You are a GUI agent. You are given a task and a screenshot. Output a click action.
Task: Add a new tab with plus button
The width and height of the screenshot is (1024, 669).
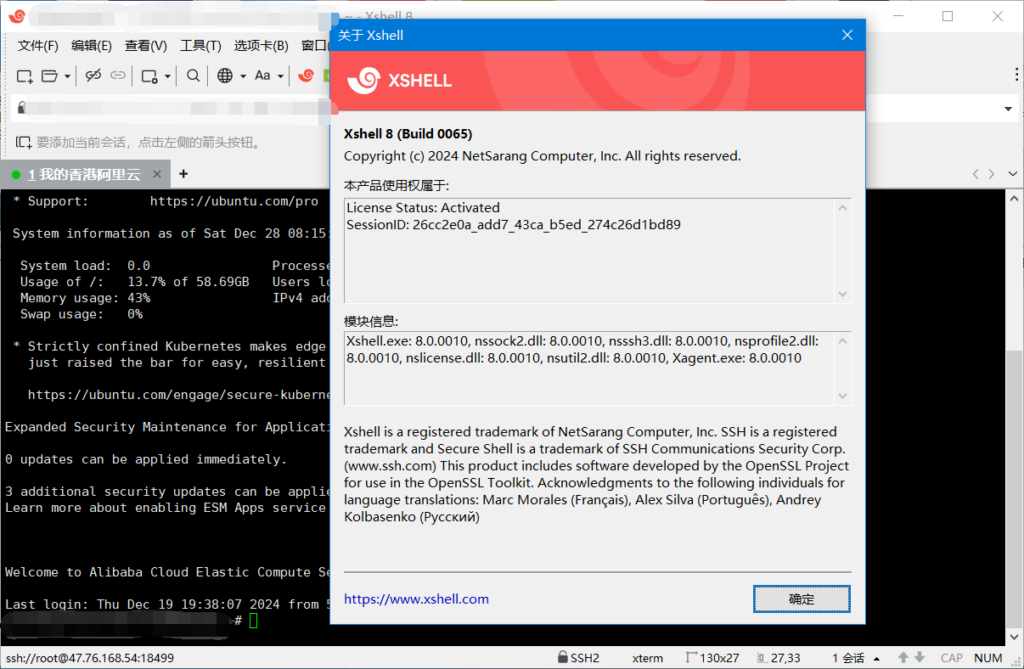pyautogui.click(x=184, y=174)
